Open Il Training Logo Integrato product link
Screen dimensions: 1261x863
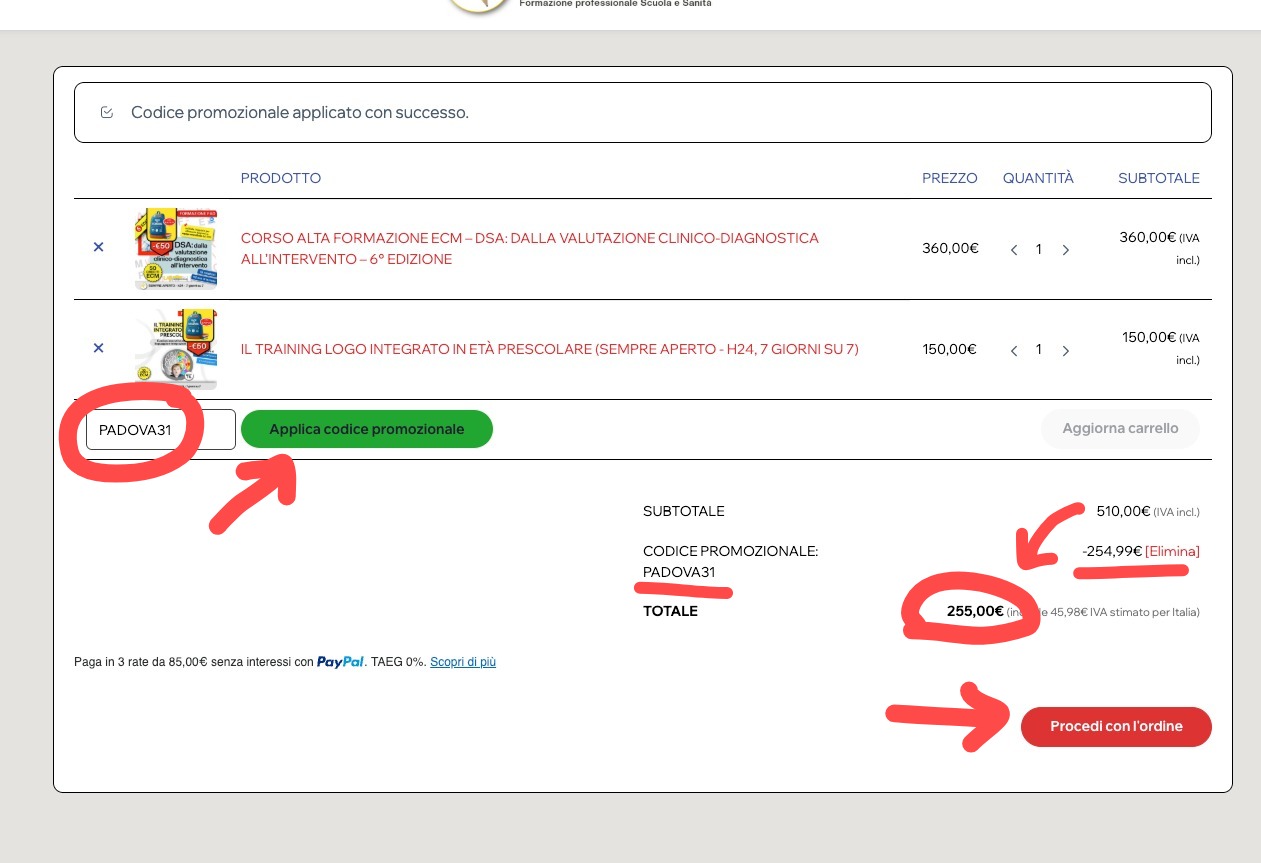click(x=549, y=349)
